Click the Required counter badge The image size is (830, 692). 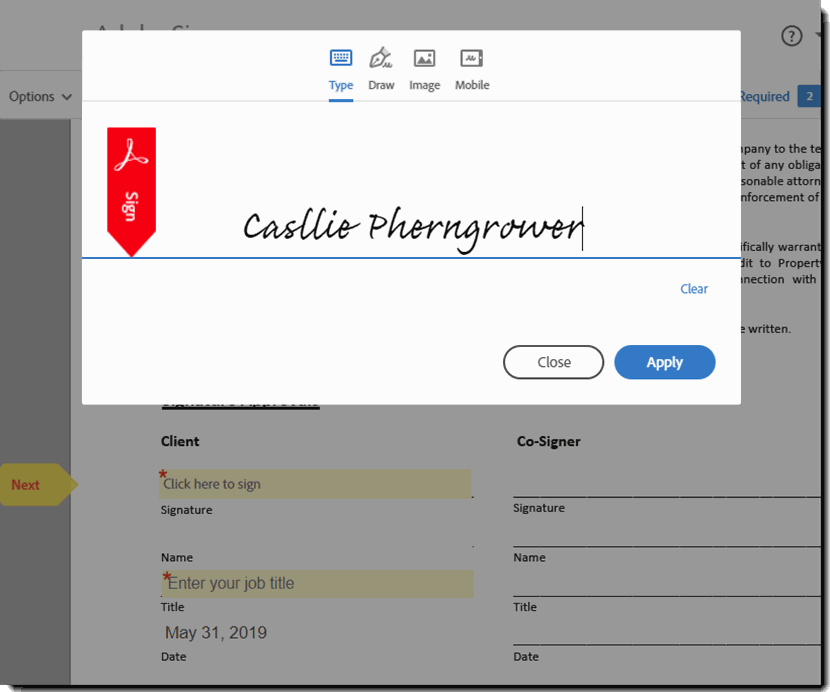(x=809, y=96)
